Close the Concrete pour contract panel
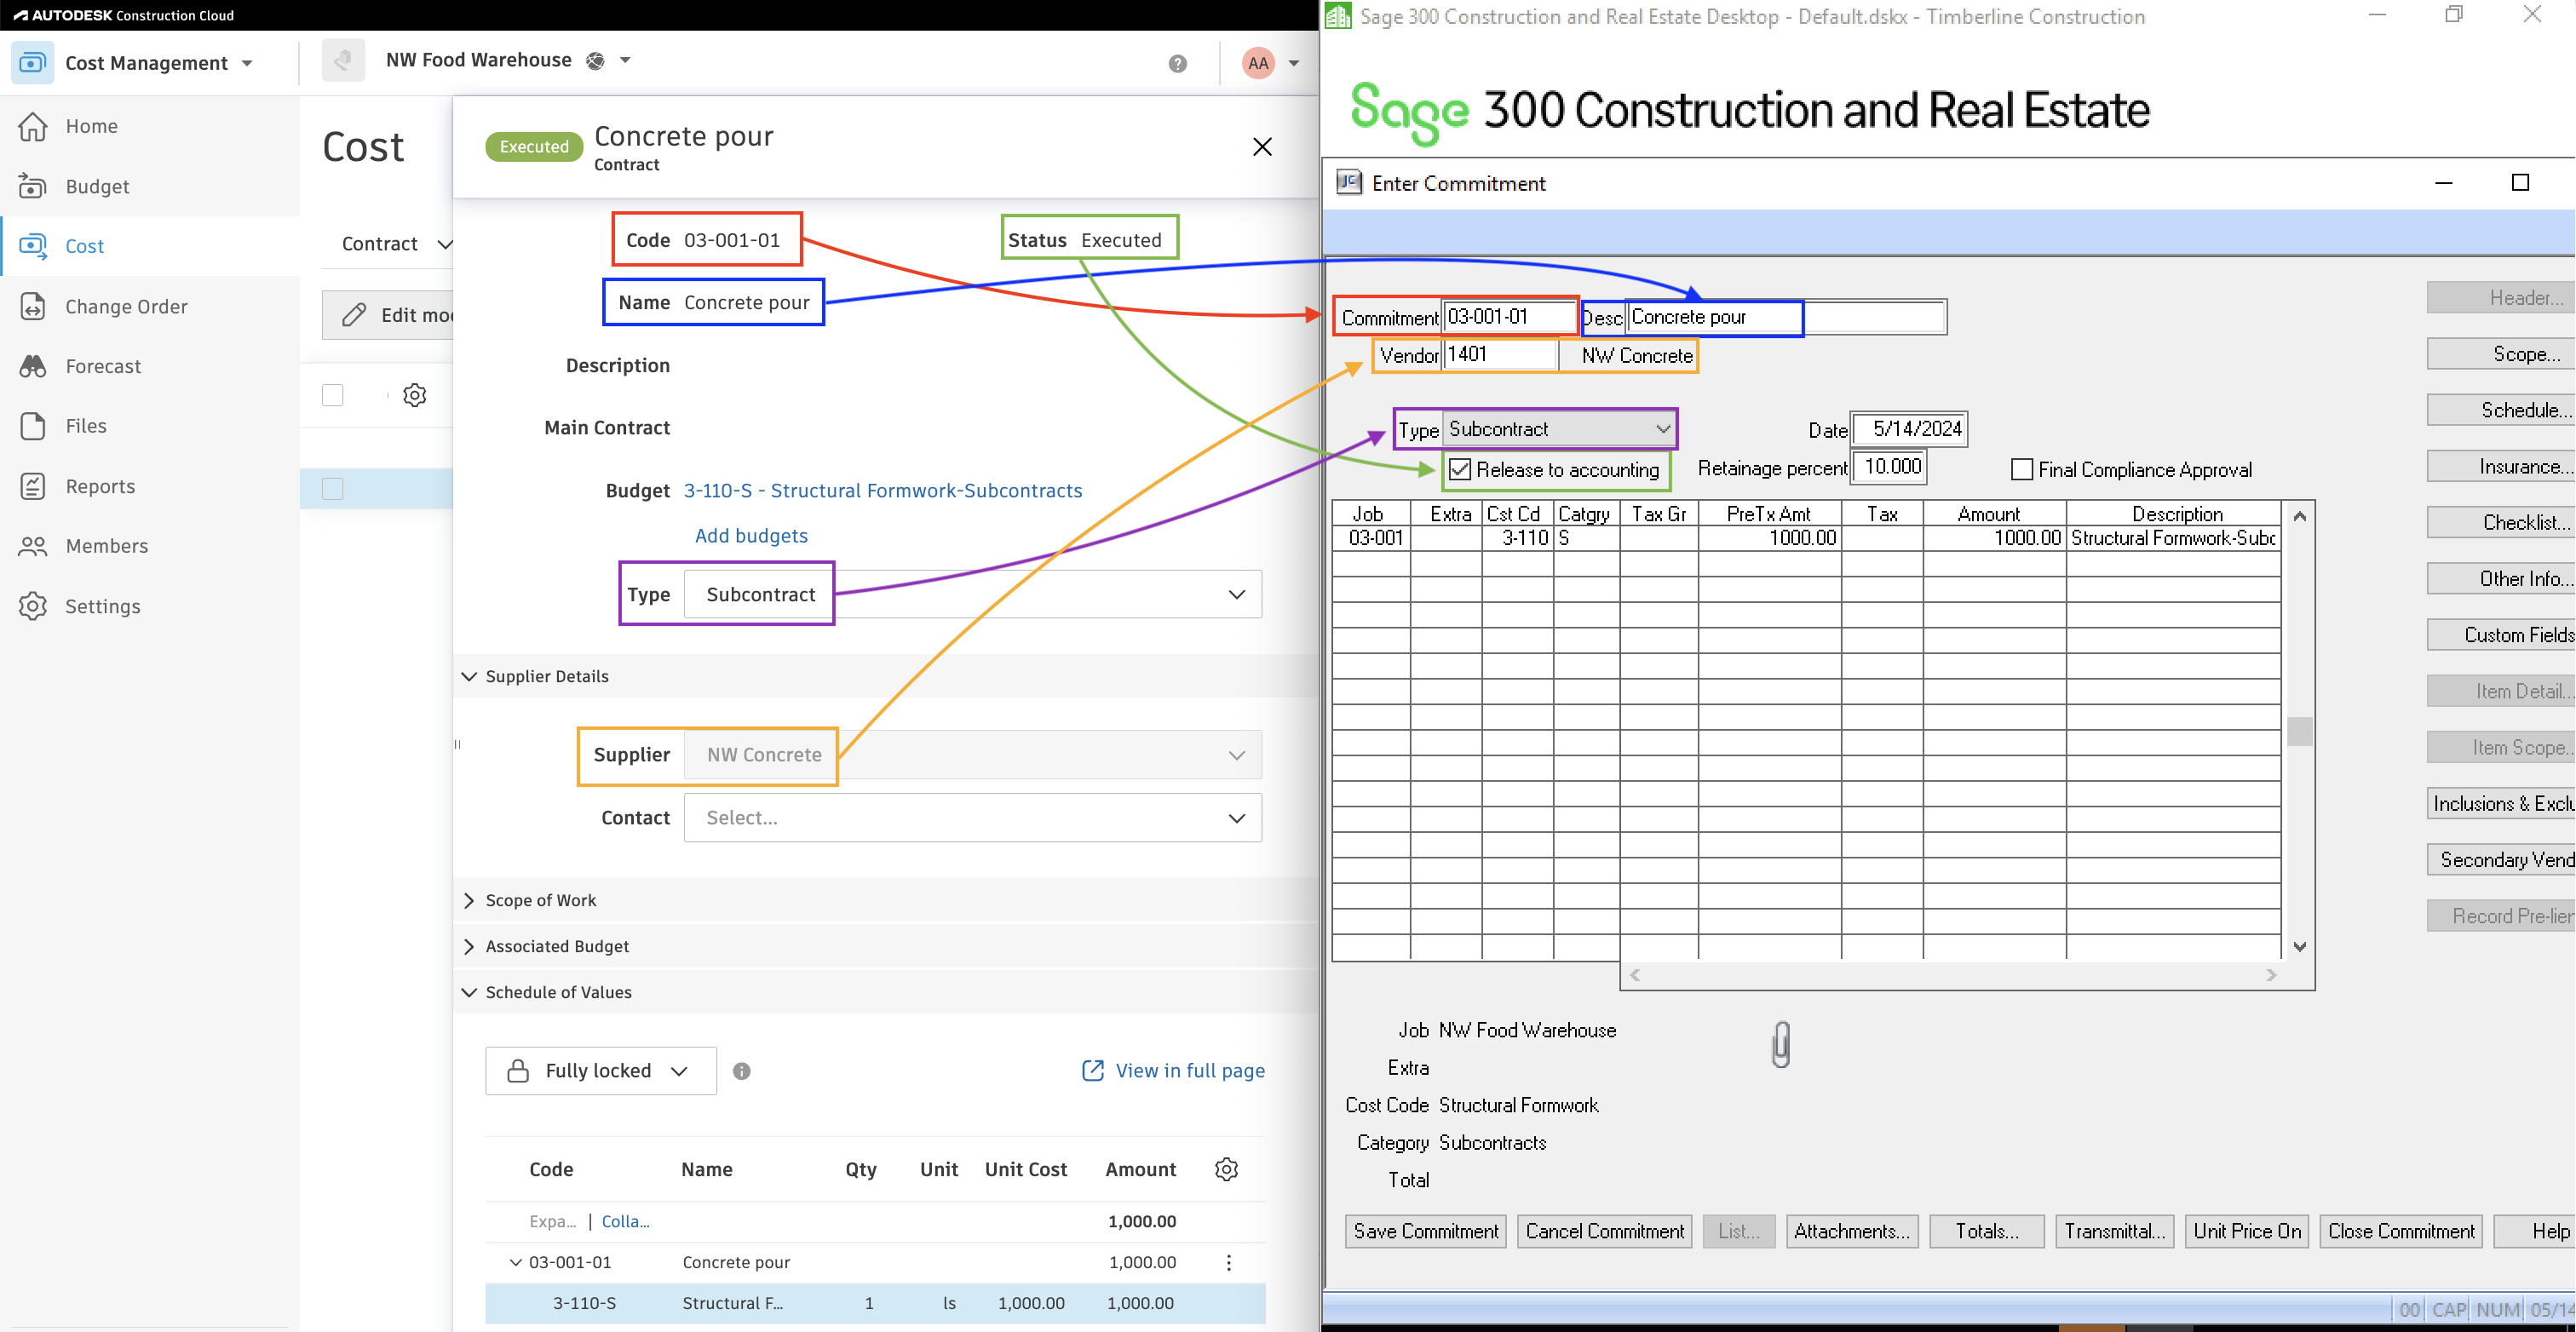This screenshot has height=1332, width=2576. (1262, 147)
